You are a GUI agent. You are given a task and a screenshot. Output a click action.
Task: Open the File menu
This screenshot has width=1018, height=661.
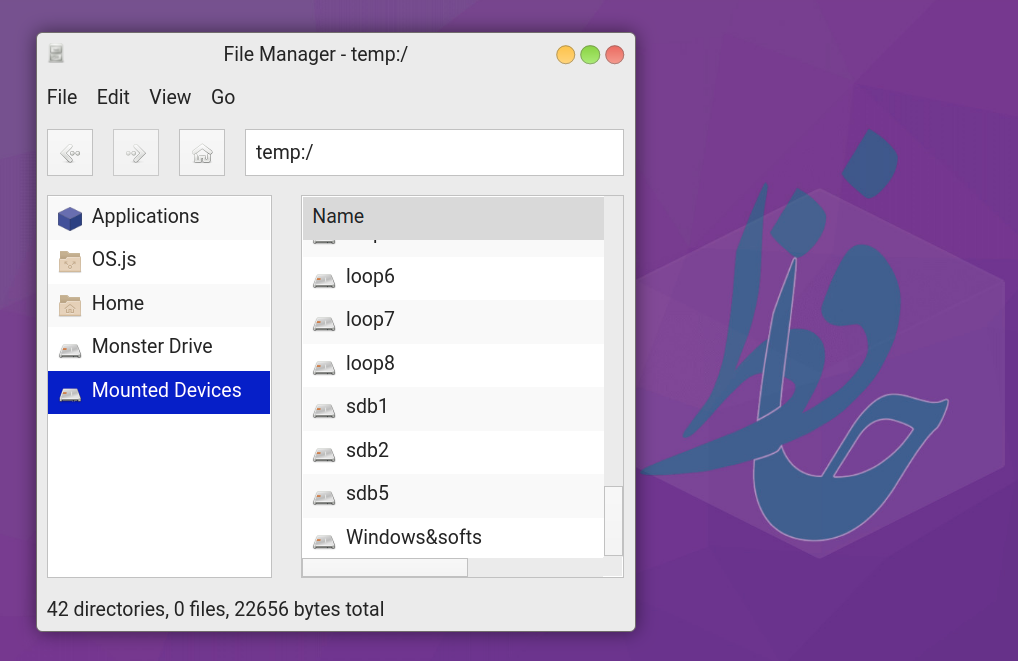[62, 97]
